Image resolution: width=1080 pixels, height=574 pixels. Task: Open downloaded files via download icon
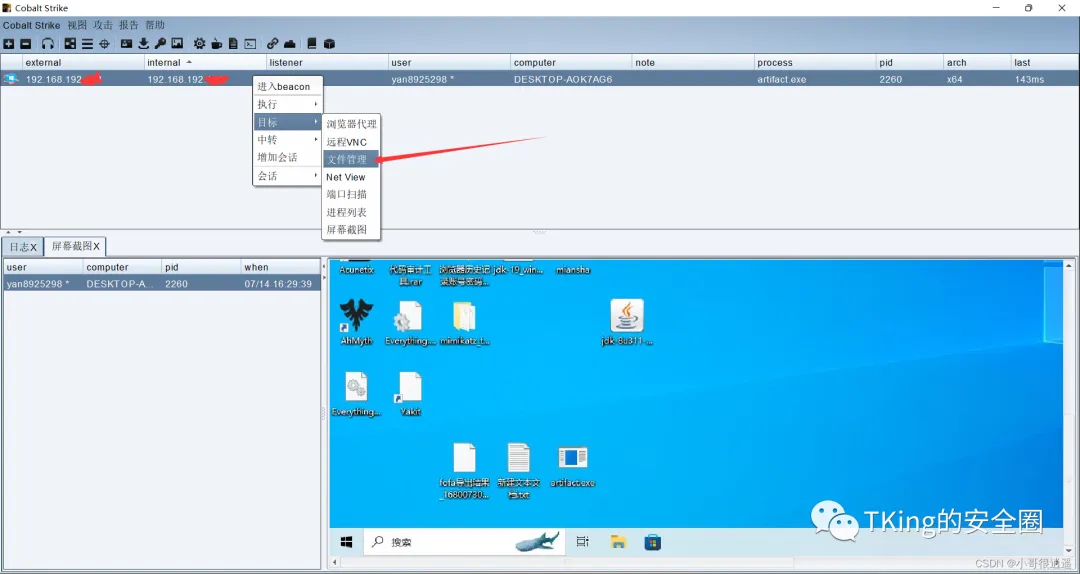[x=143, y=43]
